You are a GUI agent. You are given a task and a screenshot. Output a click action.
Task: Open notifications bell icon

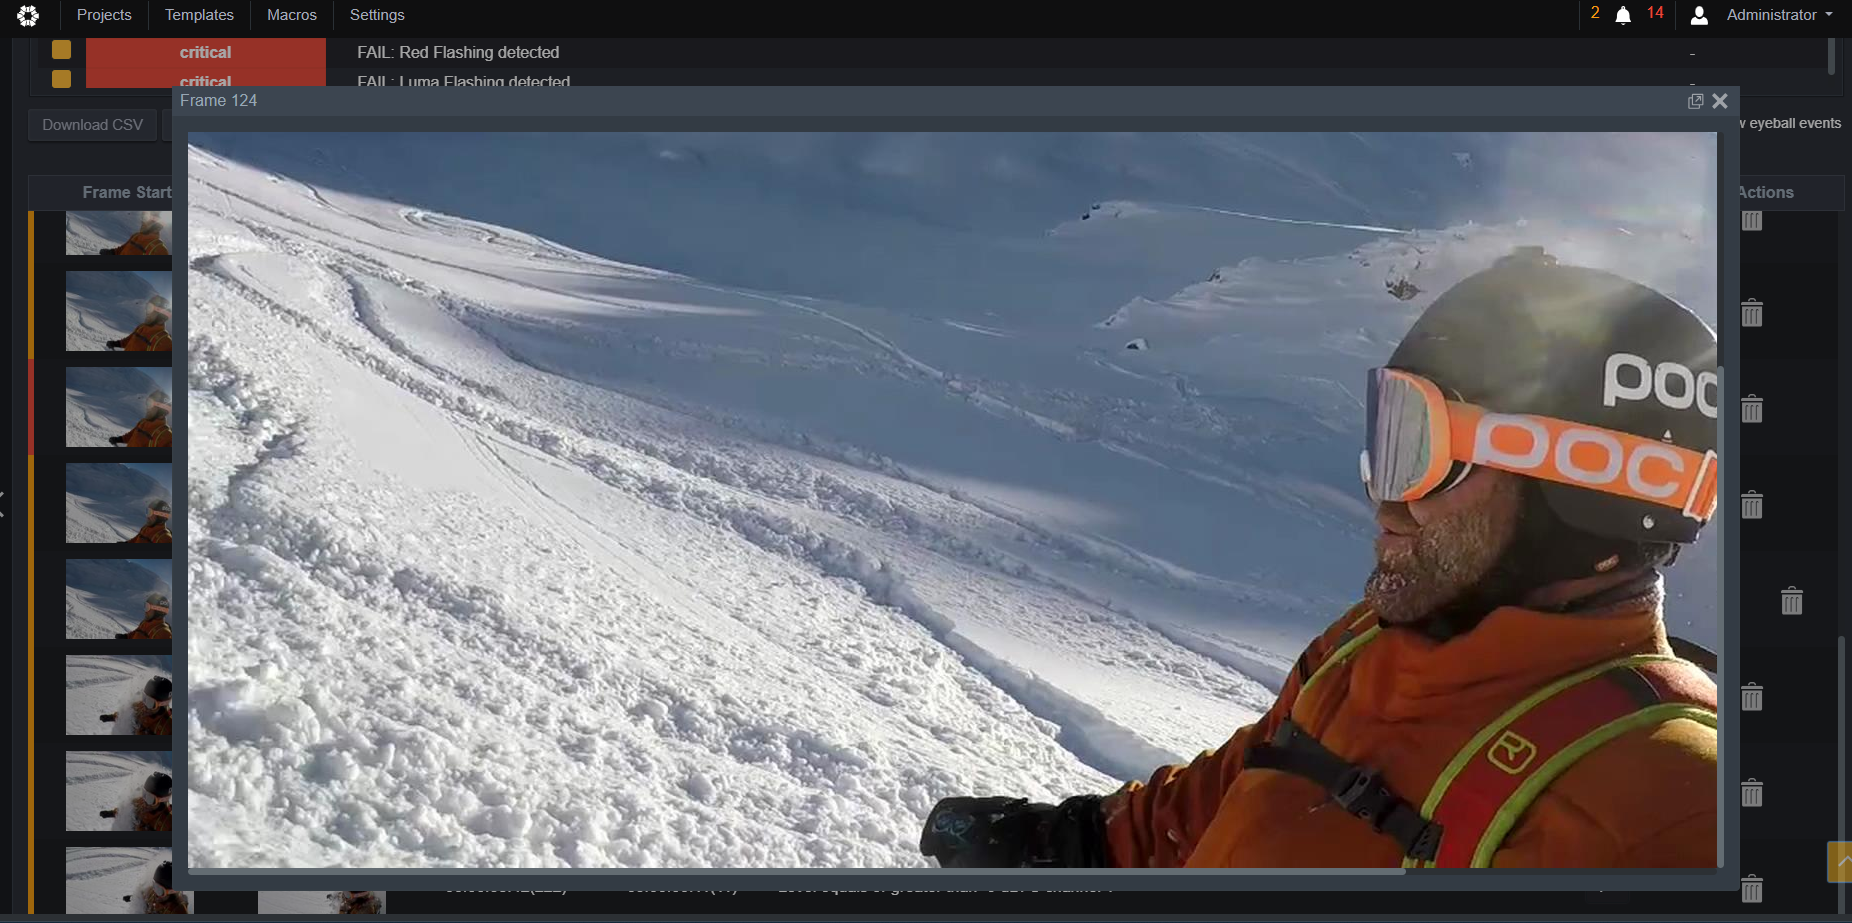click(1623, 15)
